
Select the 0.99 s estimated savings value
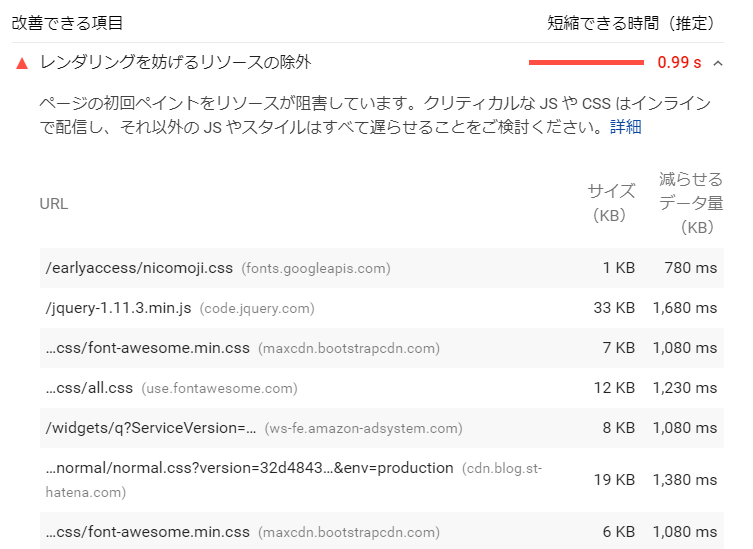pyautogui.click(x=679, y=62)
